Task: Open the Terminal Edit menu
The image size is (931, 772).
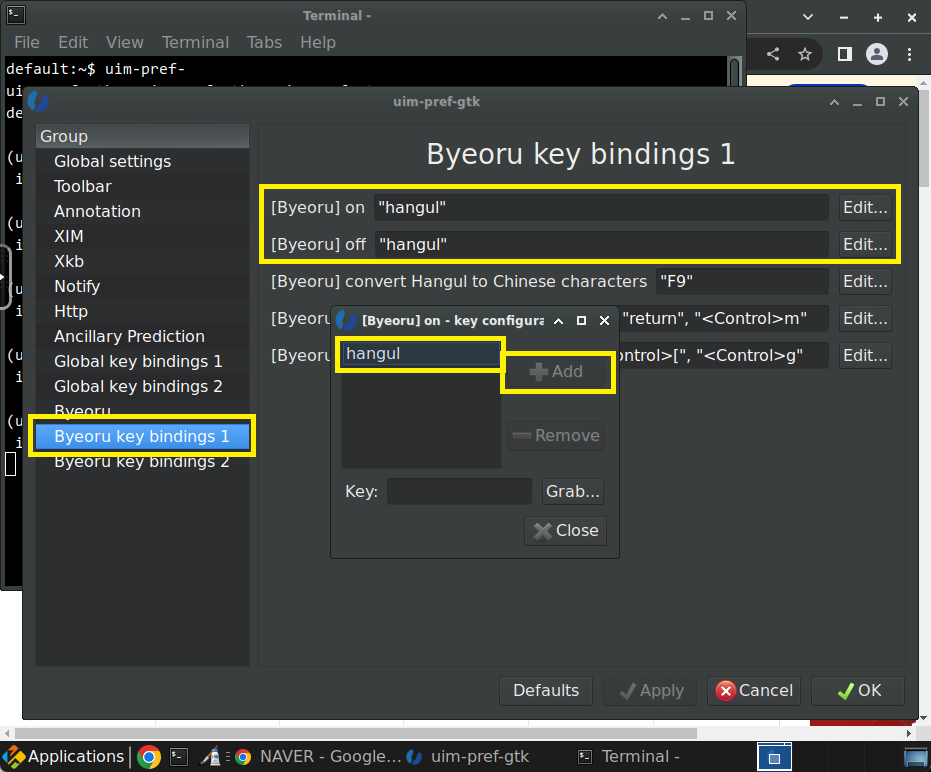Action: point(73,43)
